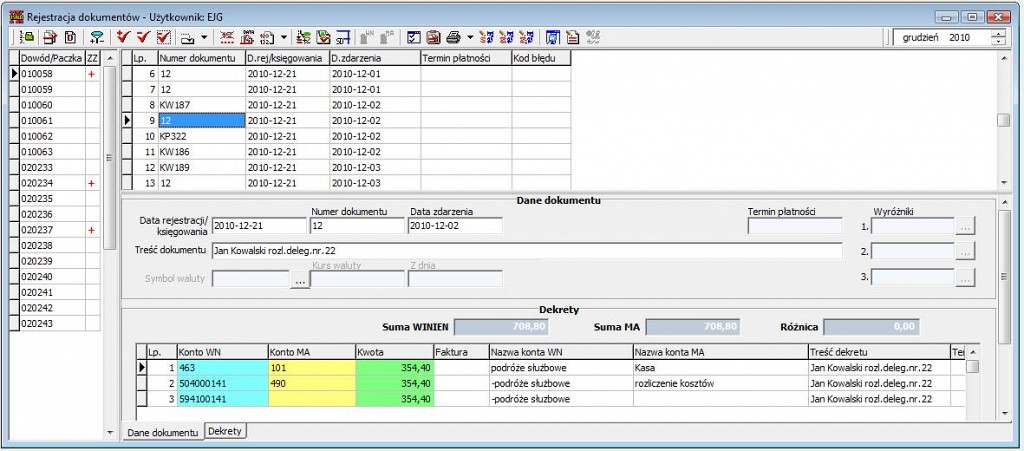The height and width of the screenshot is (451, 1024).
Task: Click Konto WN cell 504000141
Action: [x=222, y=383]
